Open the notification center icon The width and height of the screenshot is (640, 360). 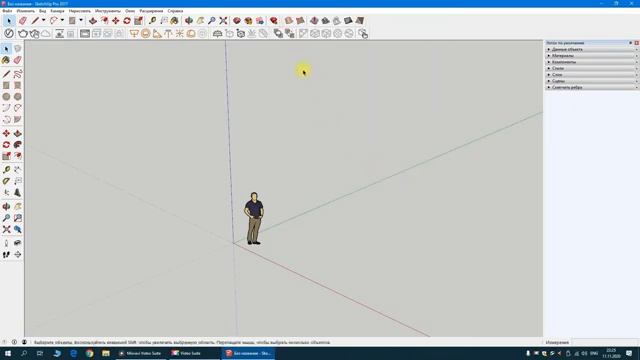tap(629, 353)
